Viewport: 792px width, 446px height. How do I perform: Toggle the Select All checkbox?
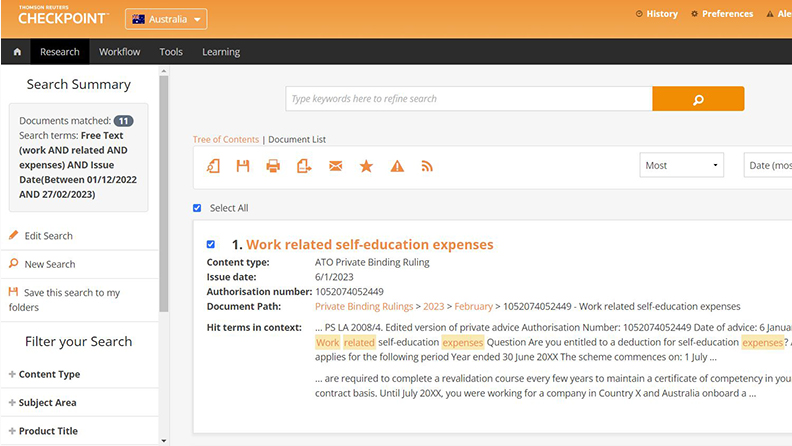click(x=198, y=208)
